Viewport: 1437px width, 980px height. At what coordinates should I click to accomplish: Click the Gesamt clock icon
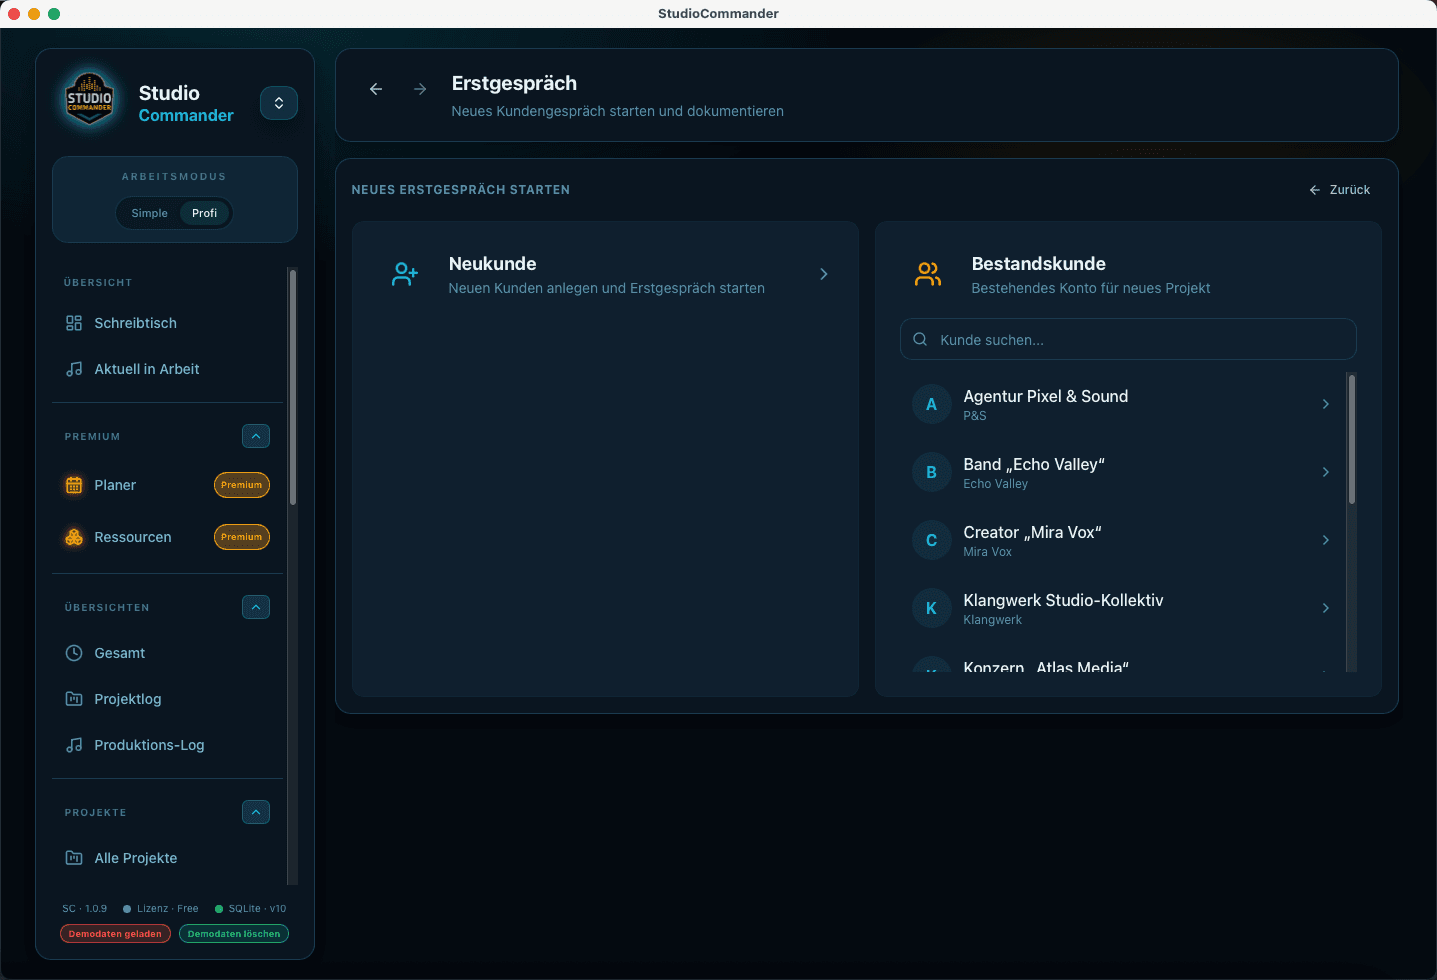click(x=74, y=653)
